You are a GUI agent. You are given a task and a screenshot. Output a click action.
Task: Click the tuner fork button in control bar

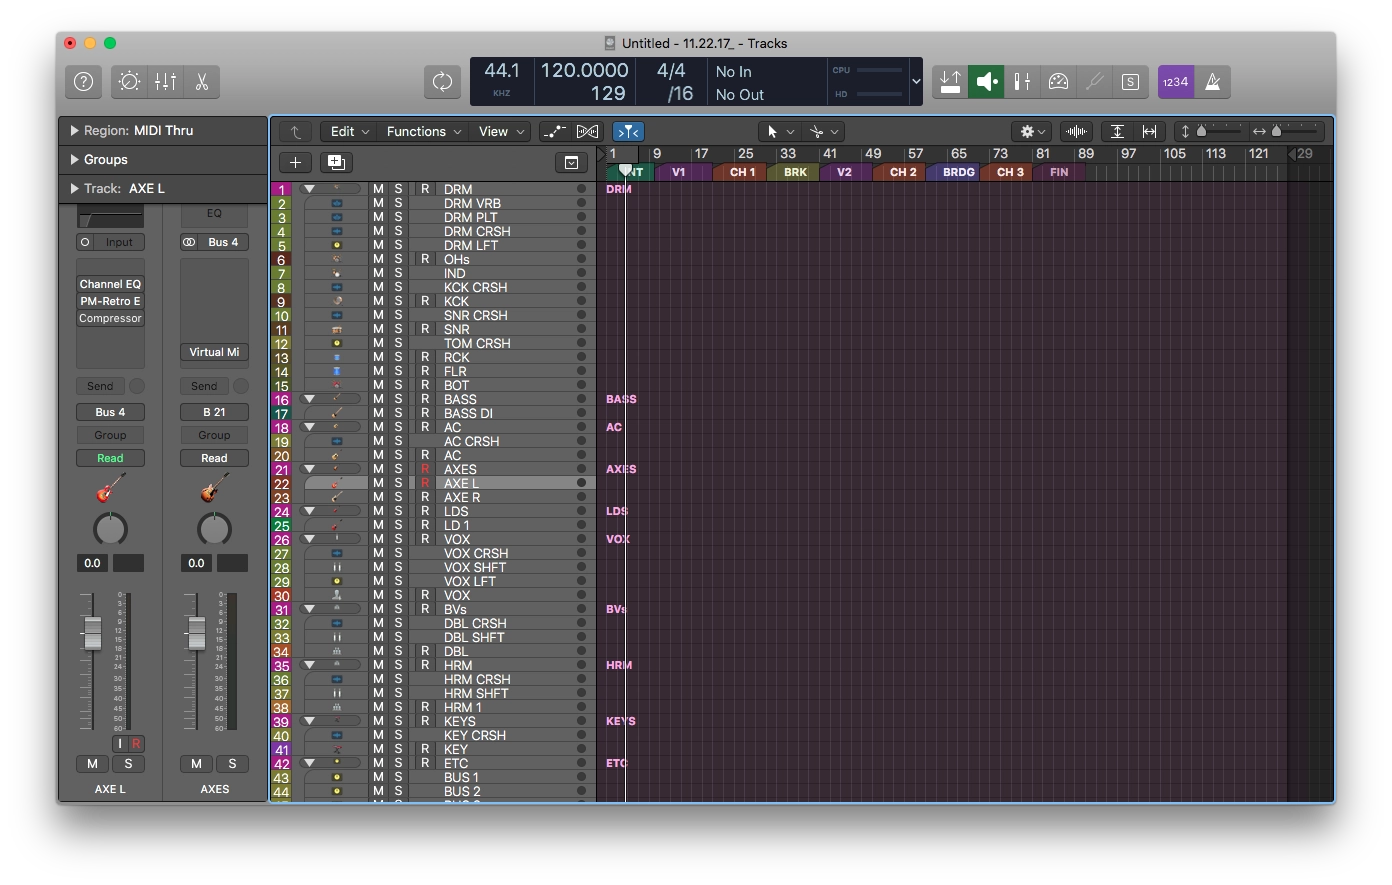coord(1094,82)
